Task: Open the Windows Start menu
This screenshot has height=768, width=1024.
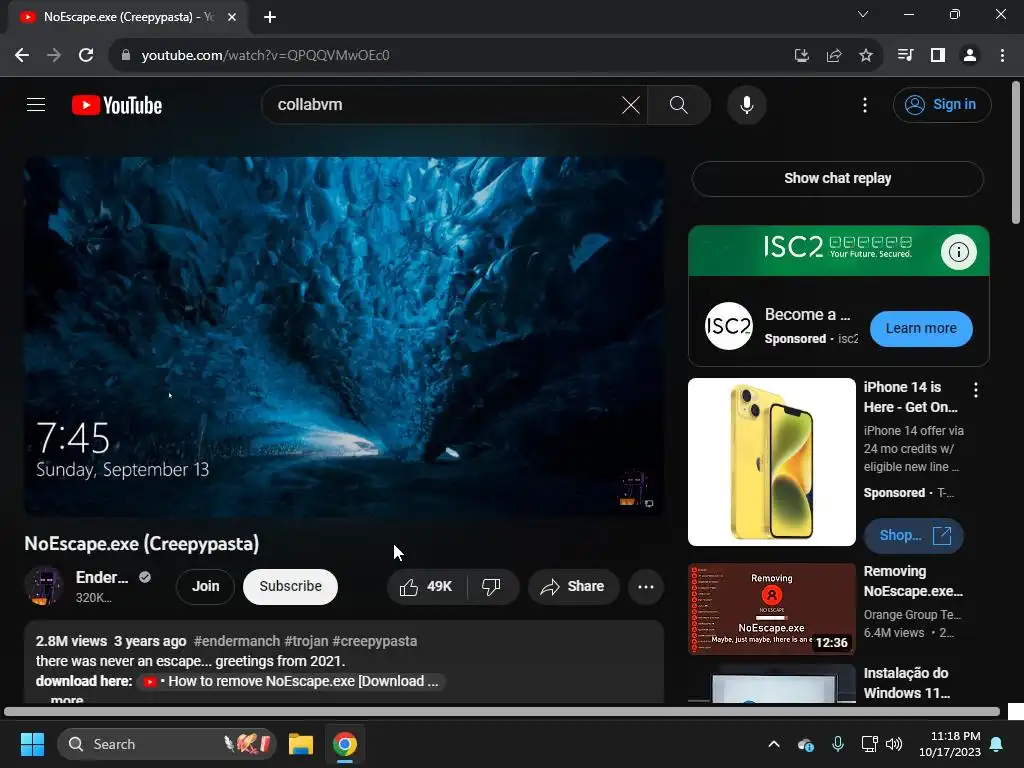Action: click(x=32, y=744)
